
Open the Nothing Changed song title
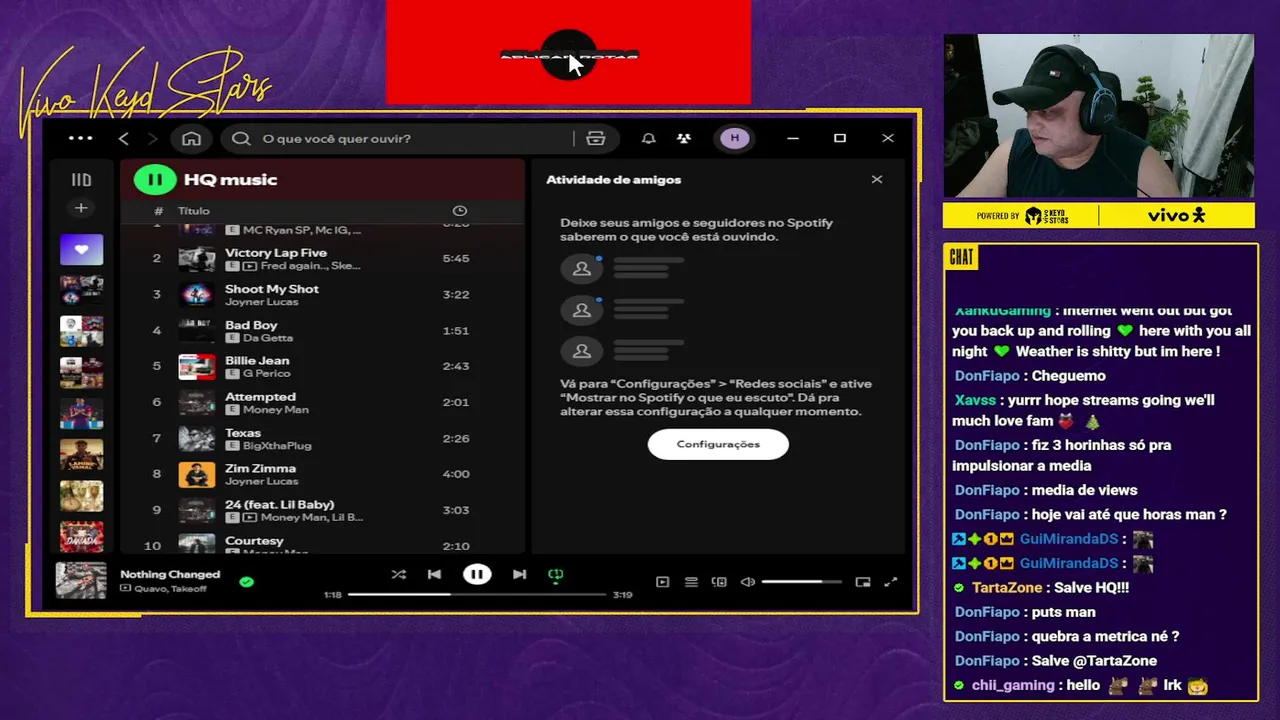point(170,574)
